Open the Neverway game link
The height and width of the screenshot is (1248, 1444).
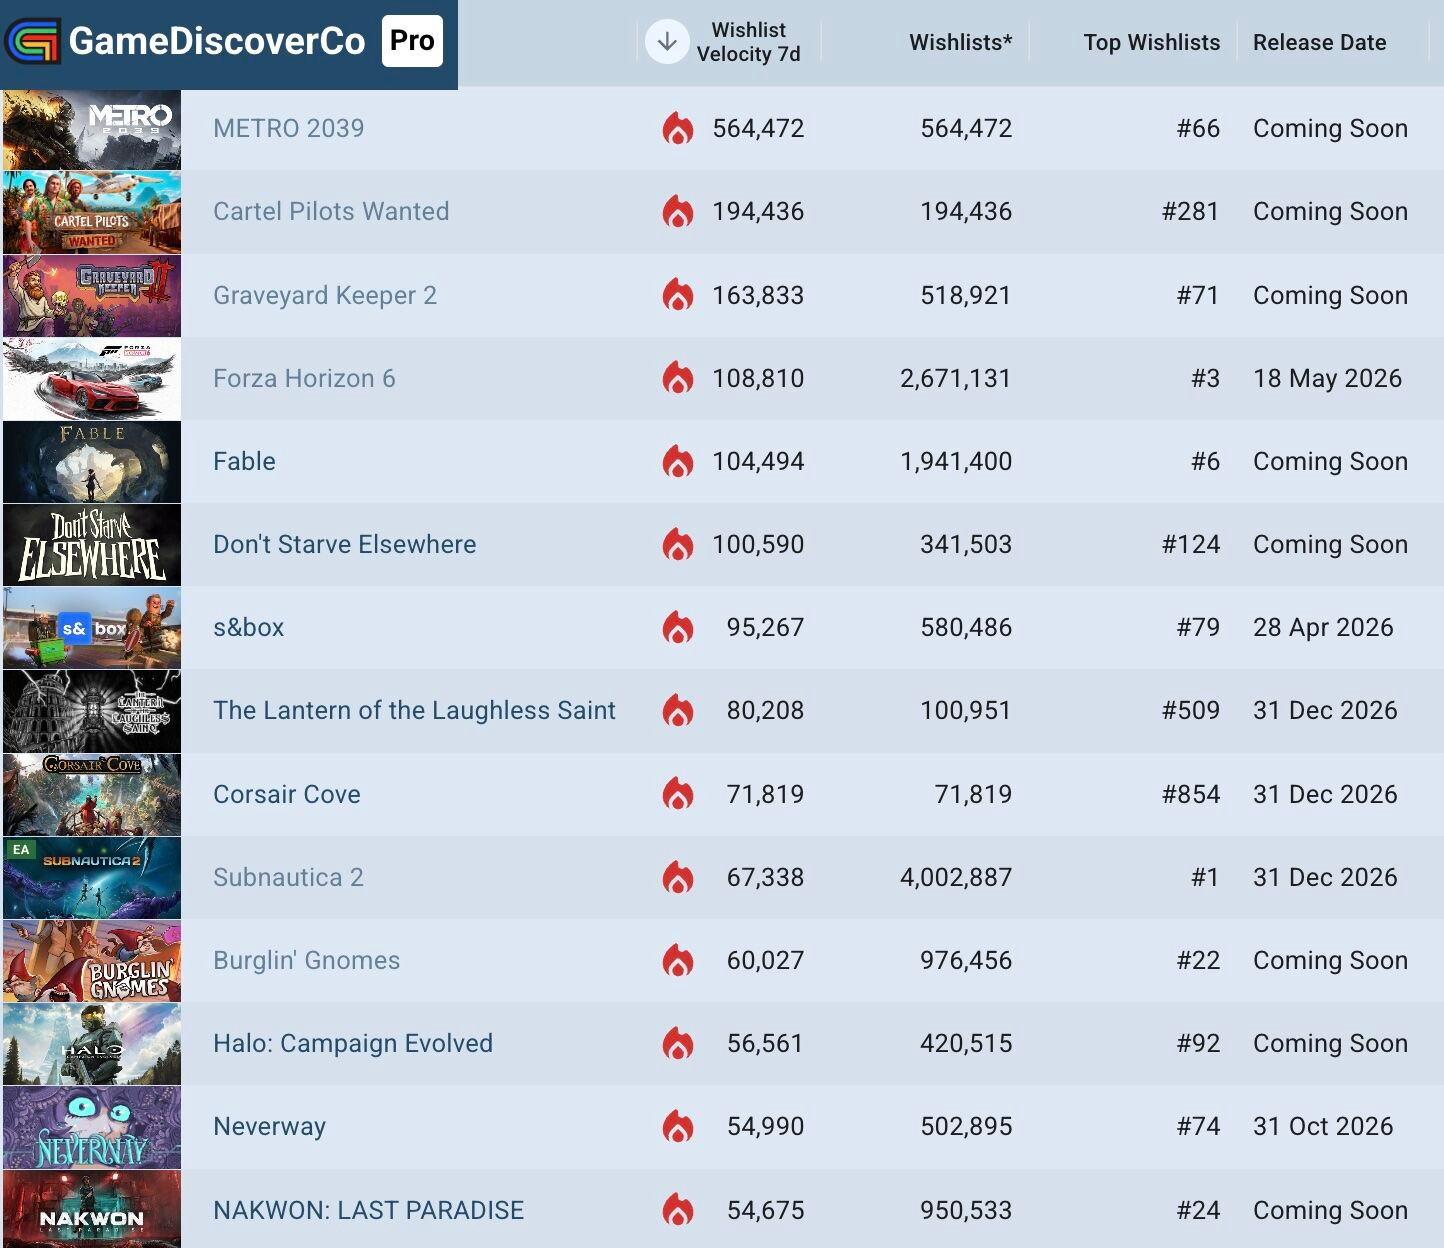click(x=269, y=1126)
